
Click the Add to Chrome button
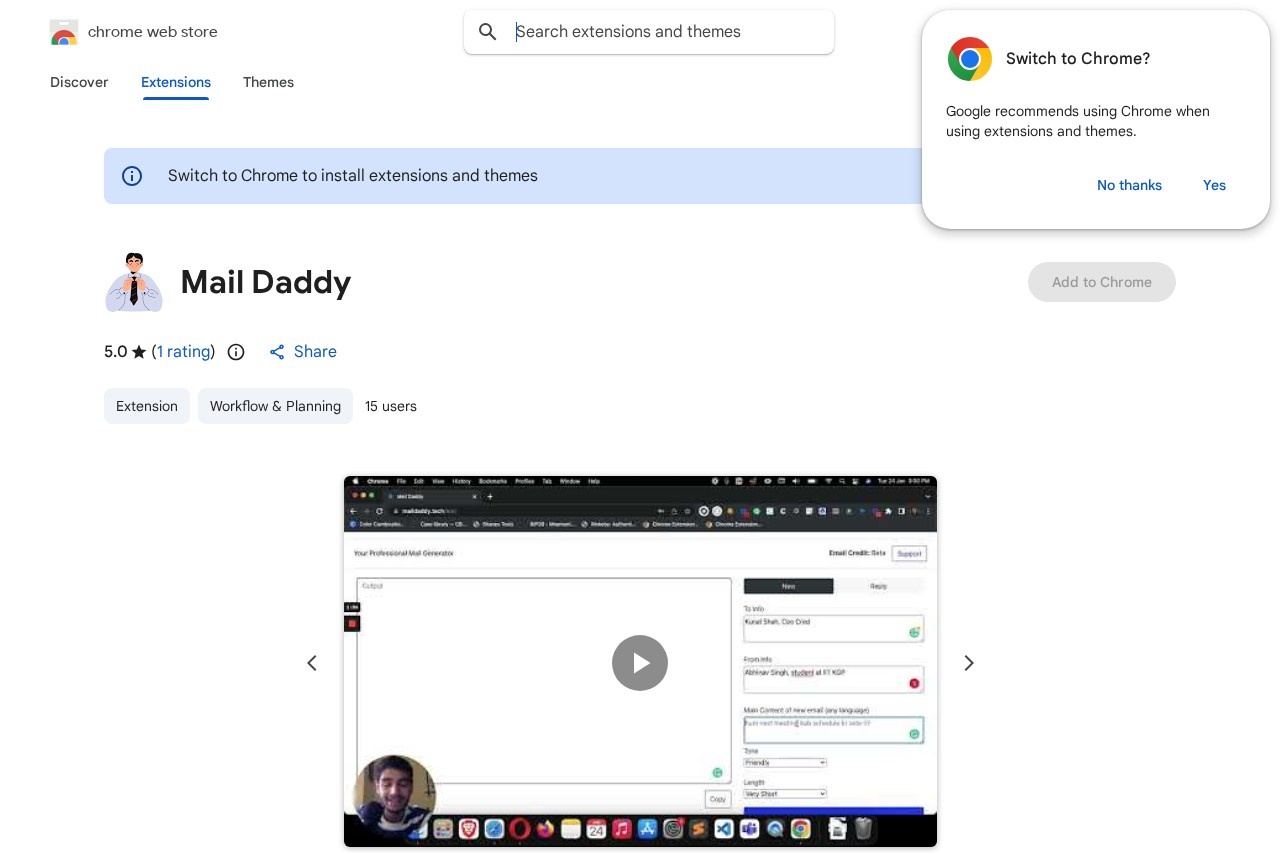pos(1102,282)
